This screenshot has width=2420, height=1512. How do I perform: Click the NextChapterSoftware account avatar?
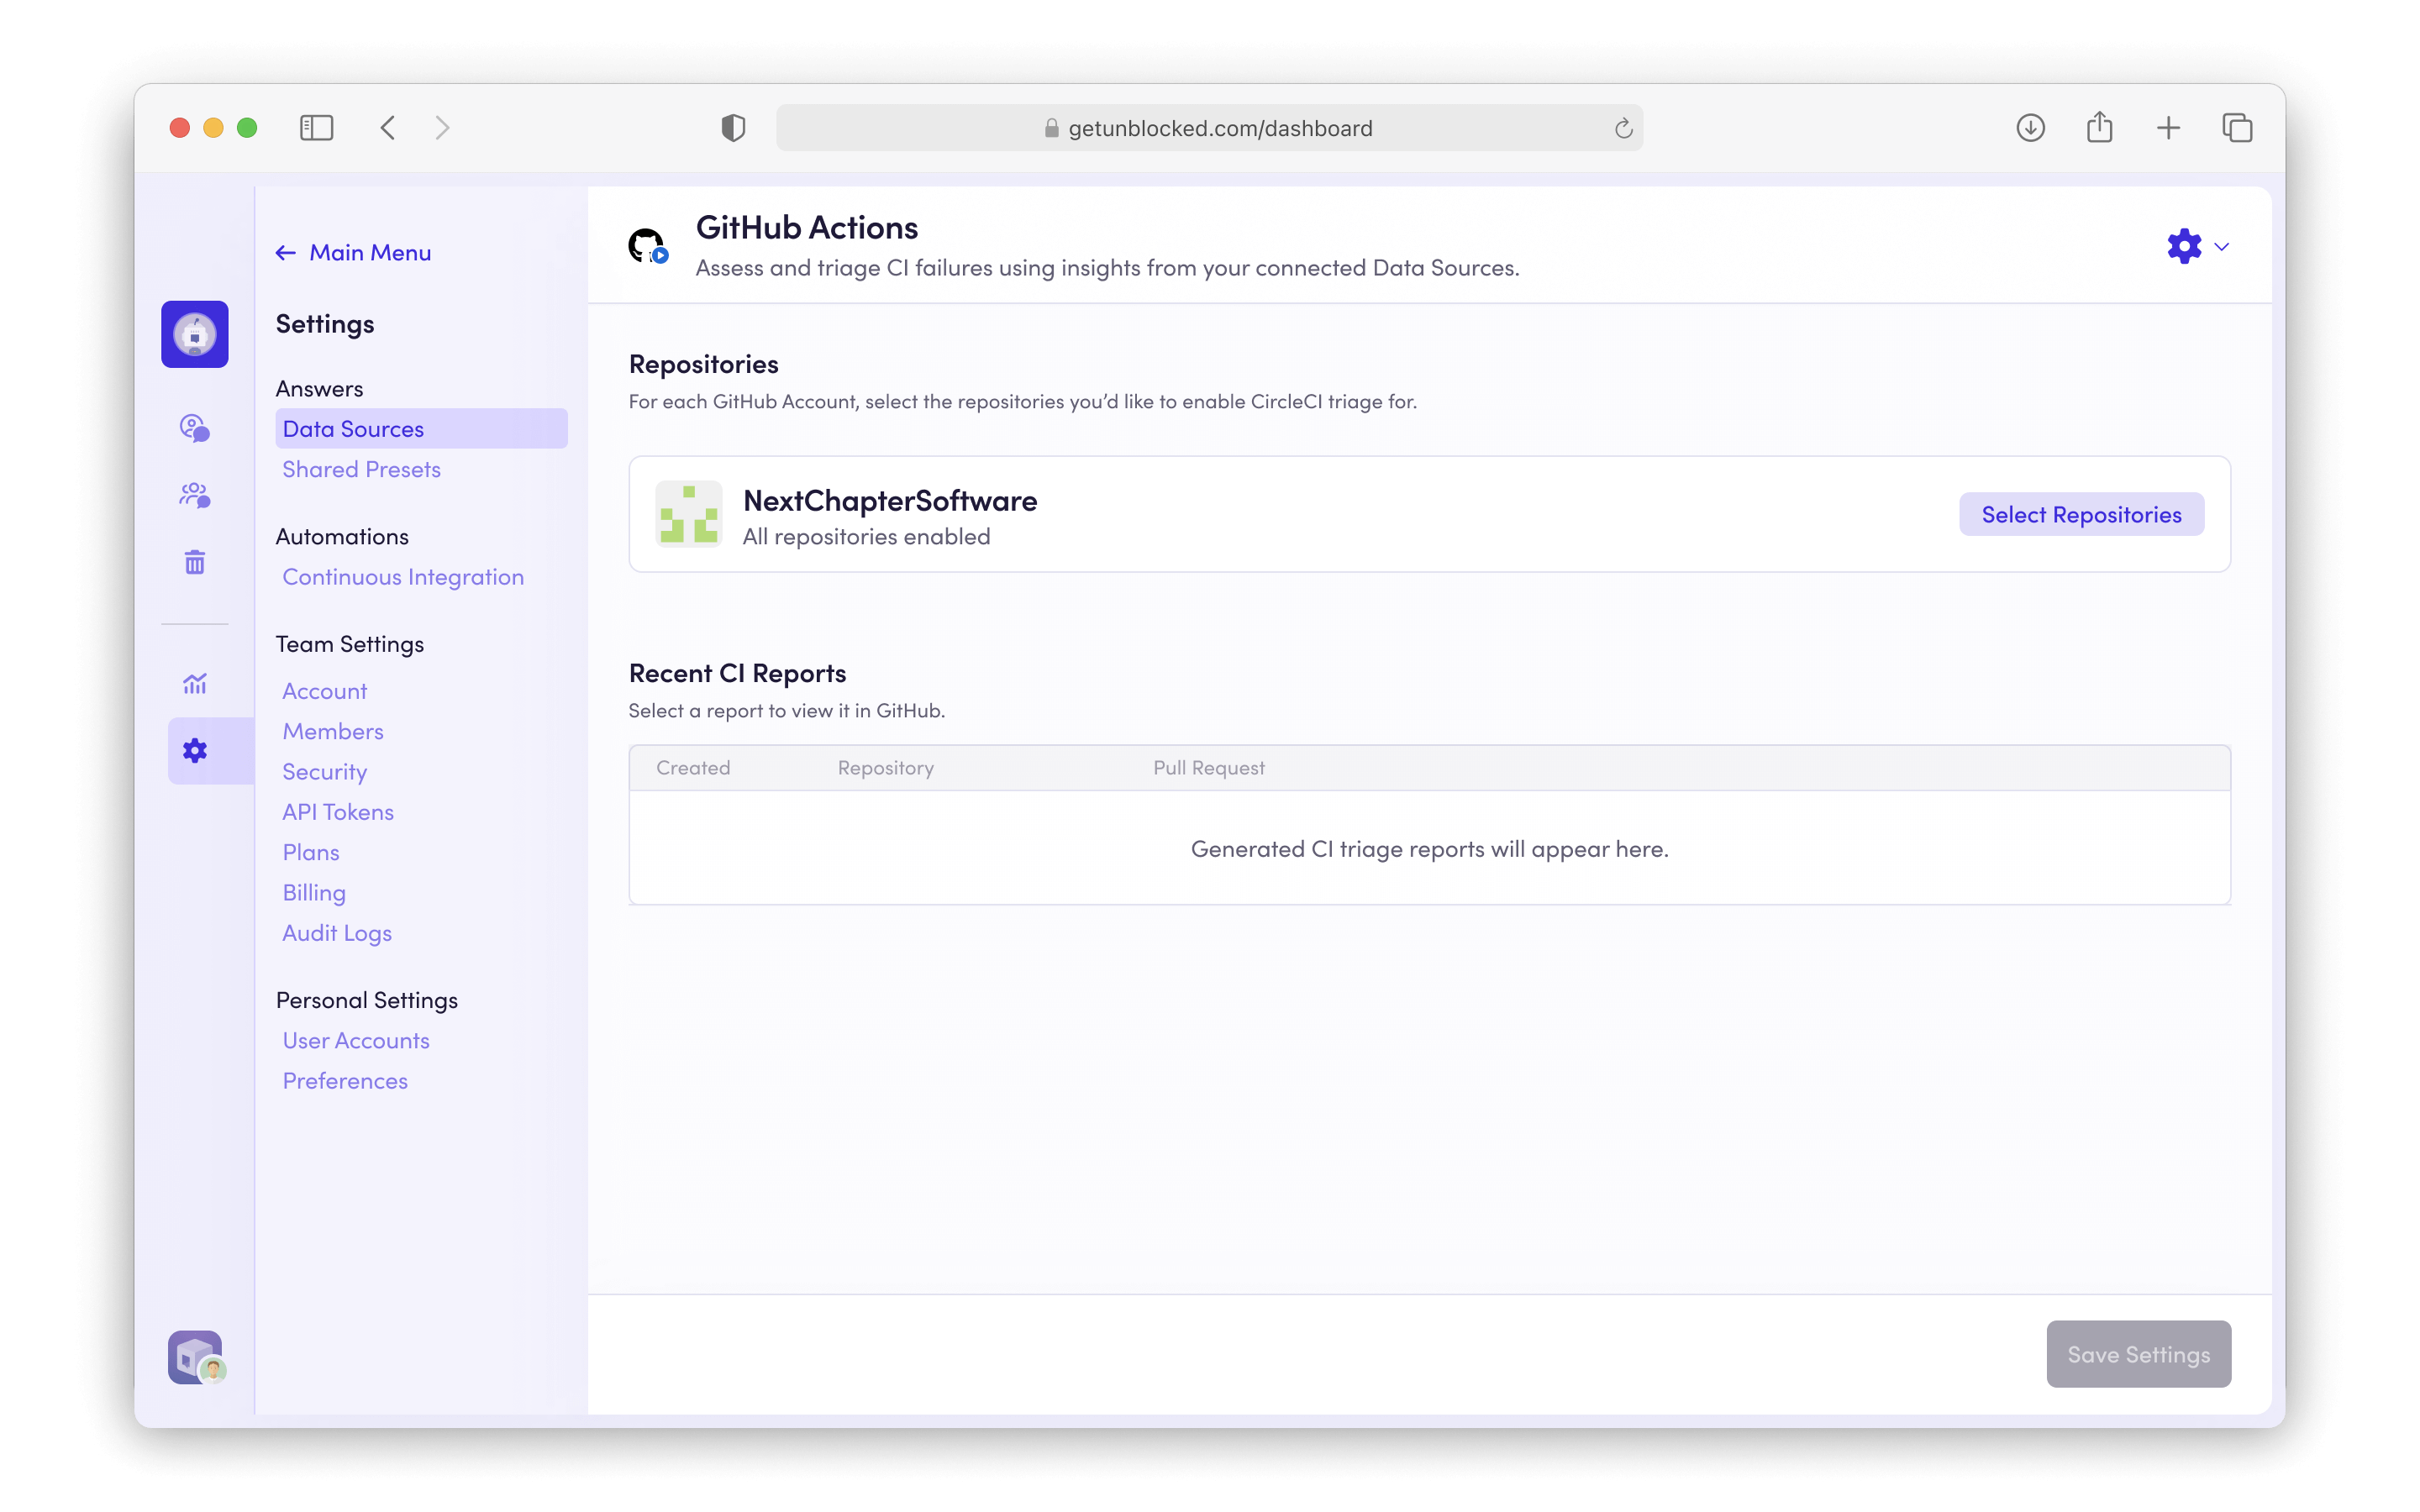[x=688, y=514]
